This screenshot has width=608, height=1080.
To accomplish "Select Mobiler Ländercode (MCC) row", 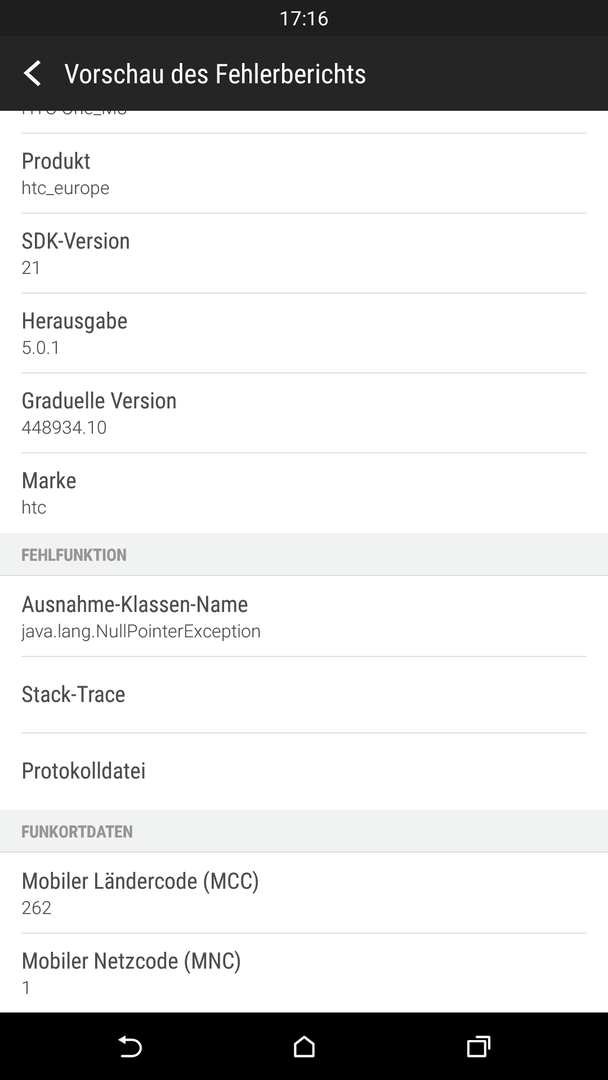I will pos(304,893).
